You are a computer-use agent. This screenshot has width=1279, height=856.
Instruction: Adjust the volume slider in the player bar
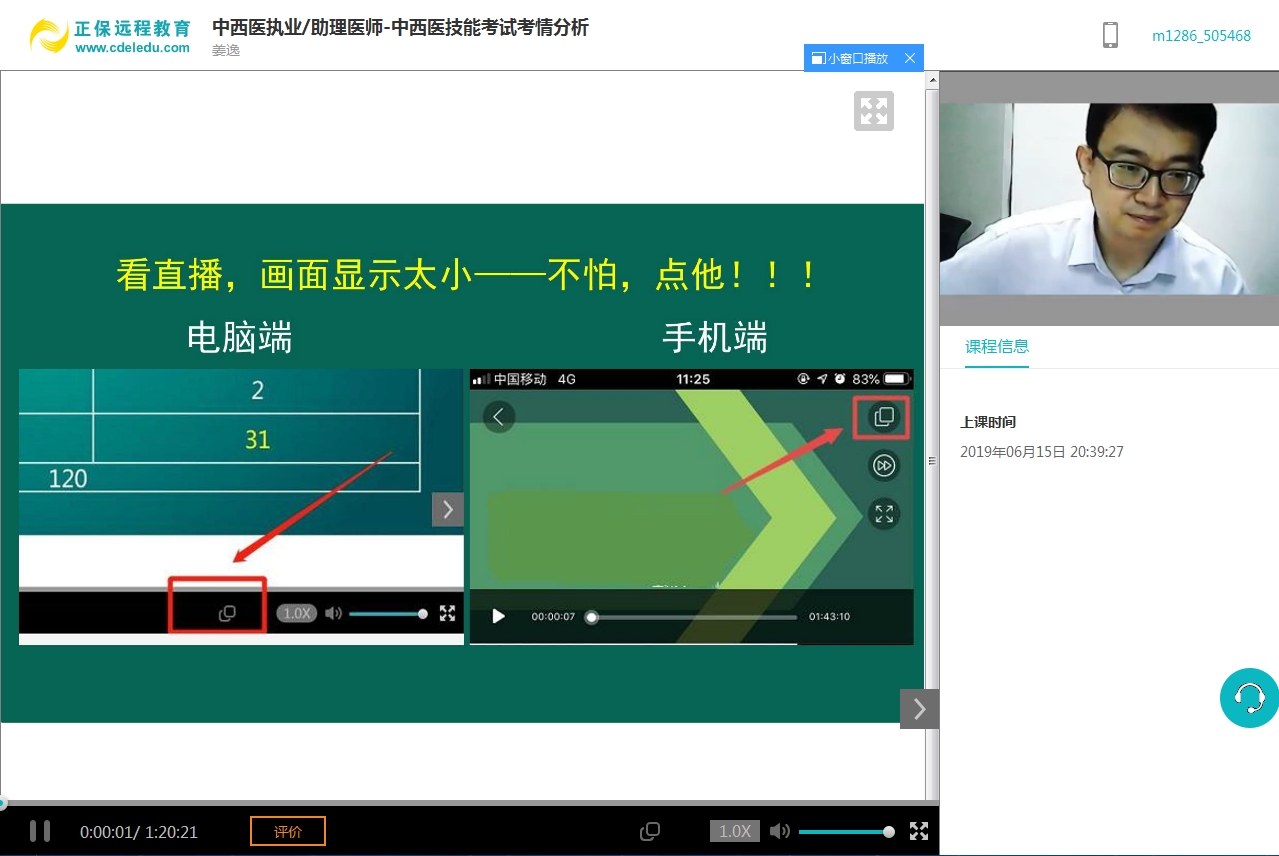point(845,831)
